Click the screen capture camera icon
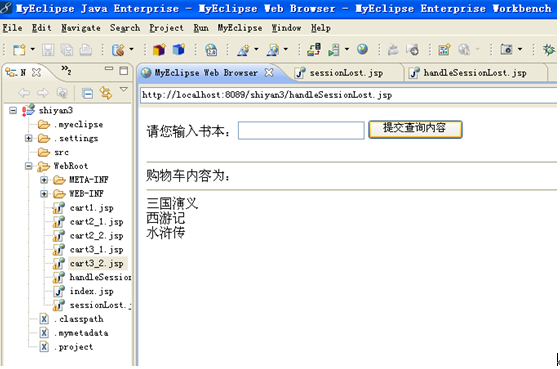Image resolution: width=560 pixels, height=369 pixels. coord(506,49)
